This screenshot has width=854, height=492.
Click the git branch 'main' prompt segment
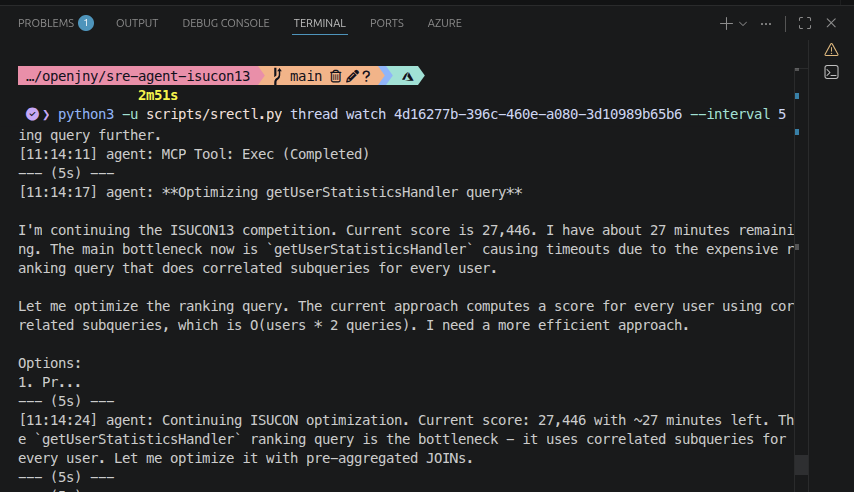306,76
